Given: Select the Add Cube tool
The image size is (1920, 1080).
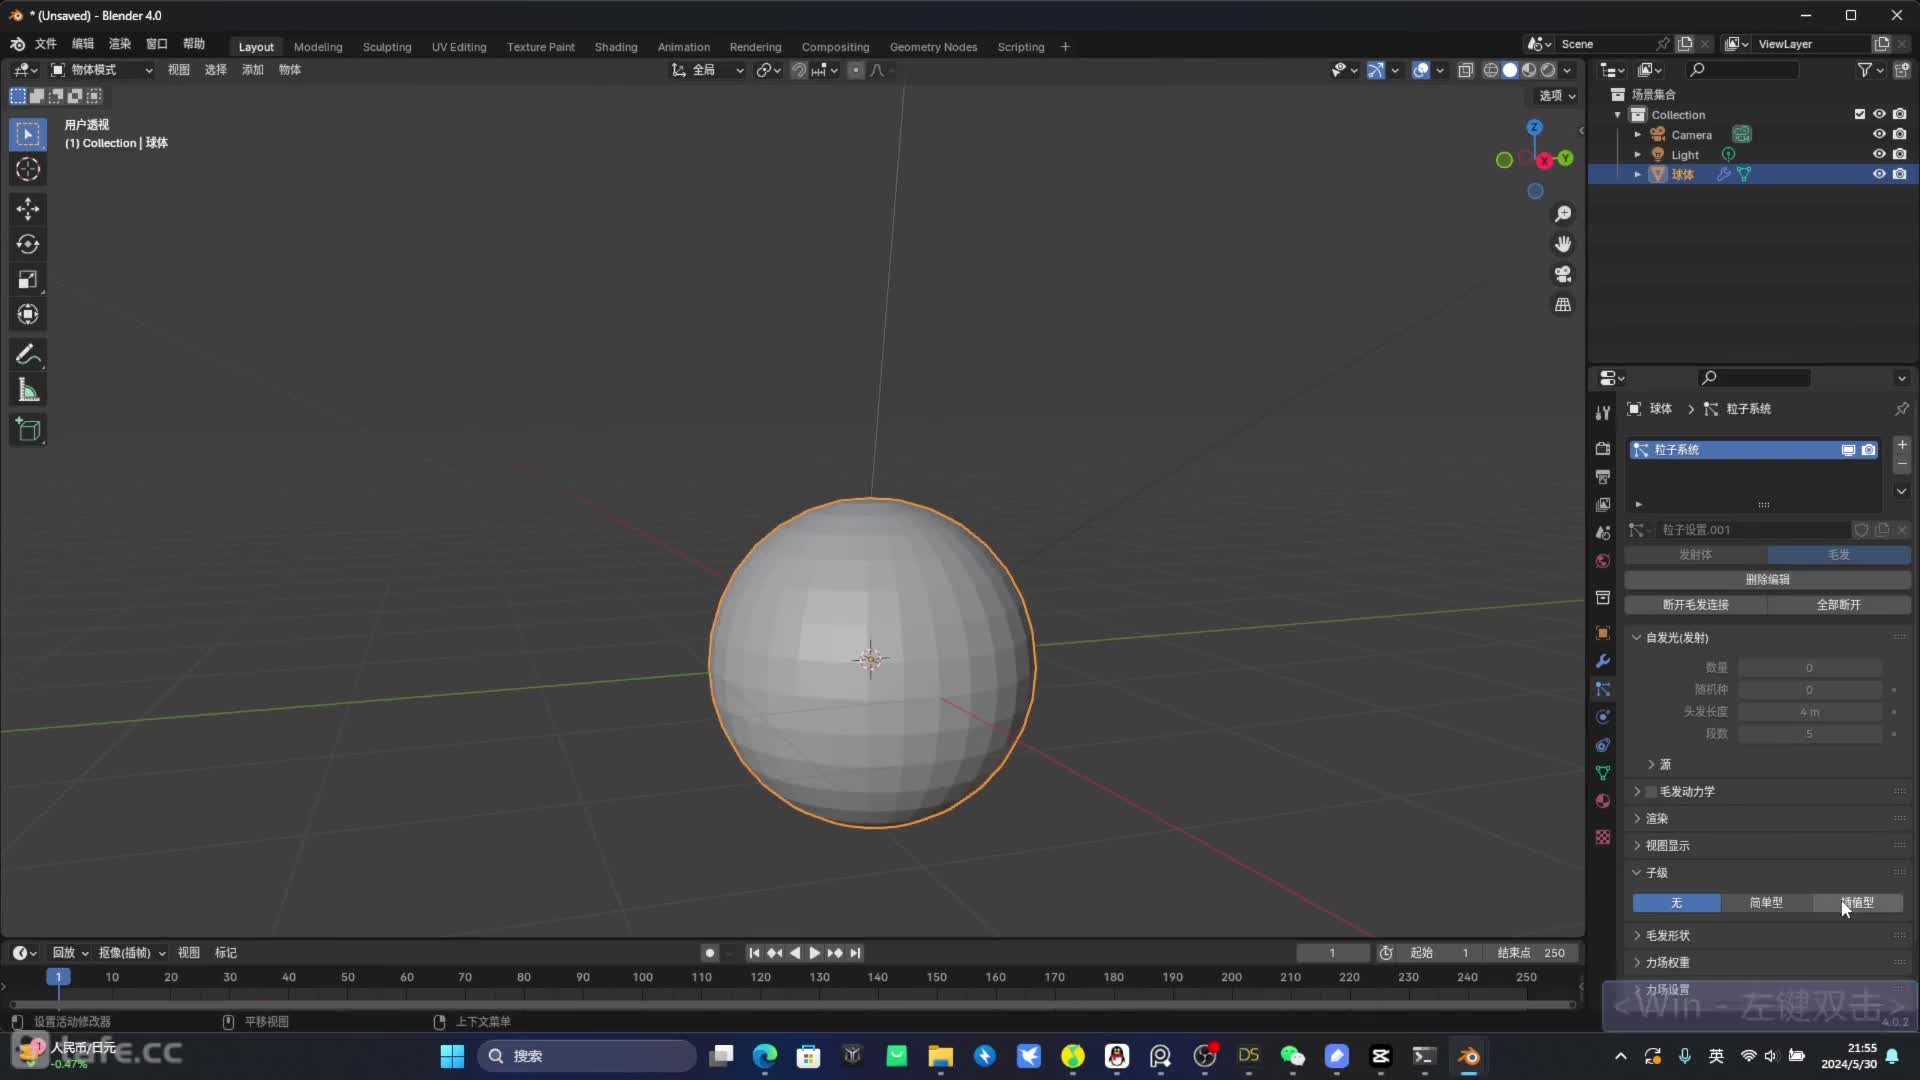Looking at the screenshot, I should coord(28,430).
